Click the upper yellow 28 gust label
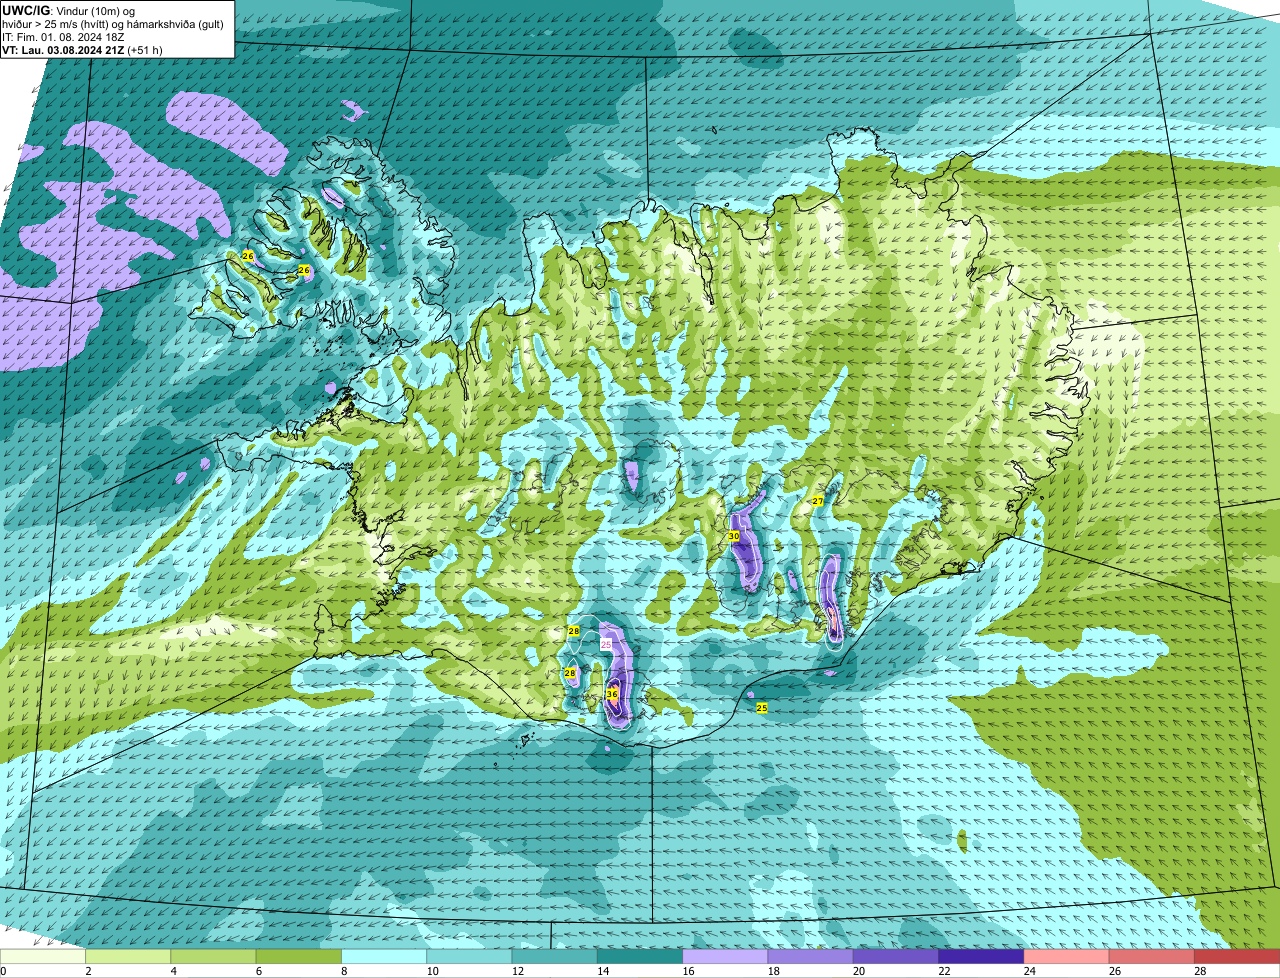The height and width of the screenshot is (978, 1280). point(574,631)
